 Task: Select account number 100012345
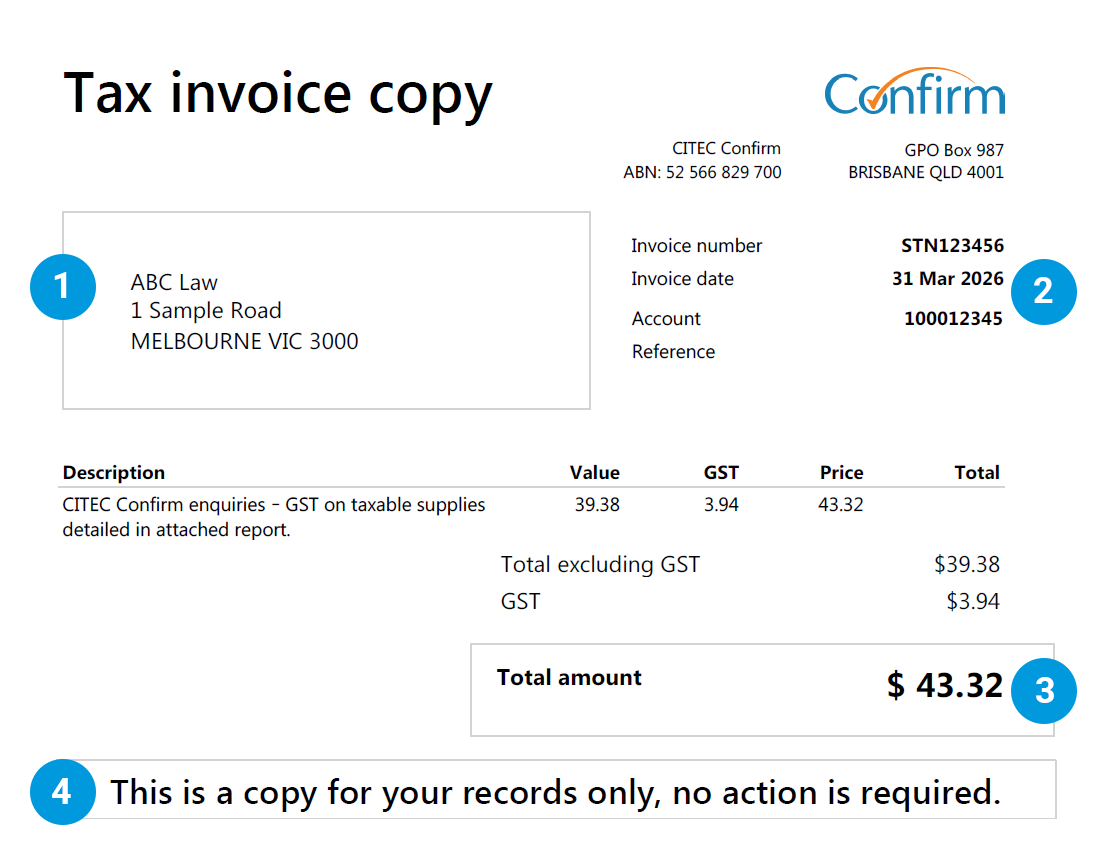(953, 319)
